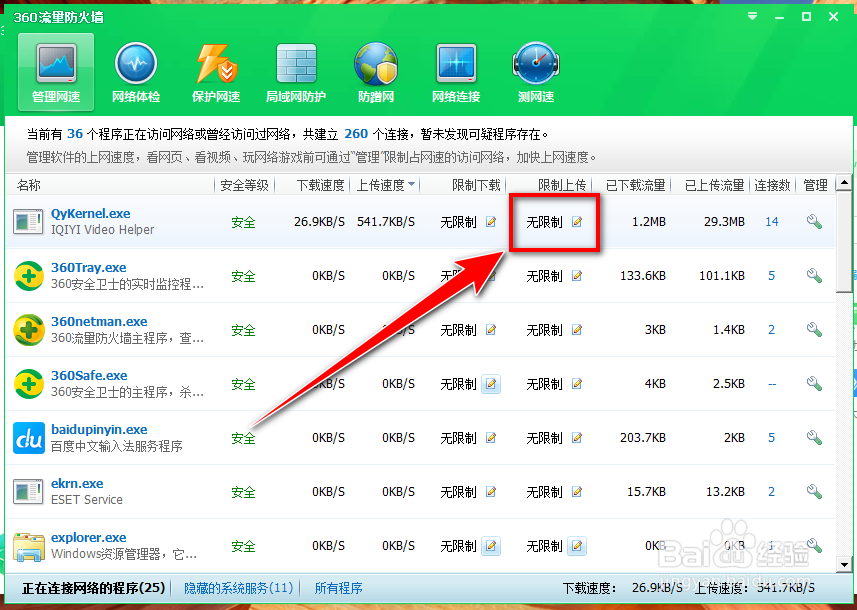This screenshot has width=857, height=610.
Task: Click 29.3MB uploaded traffic value
Action: (724, 222)
